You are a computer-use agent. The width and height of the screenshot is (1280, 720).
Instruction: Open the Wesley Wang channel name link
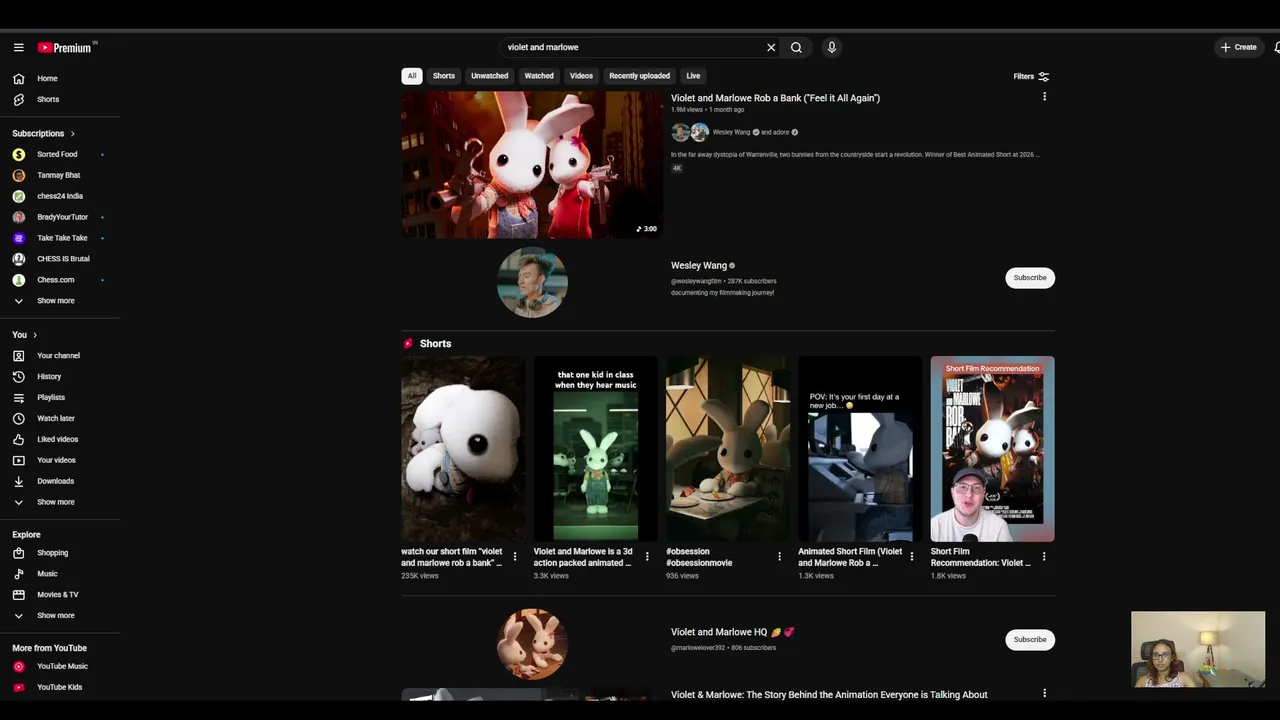(699, 266)
